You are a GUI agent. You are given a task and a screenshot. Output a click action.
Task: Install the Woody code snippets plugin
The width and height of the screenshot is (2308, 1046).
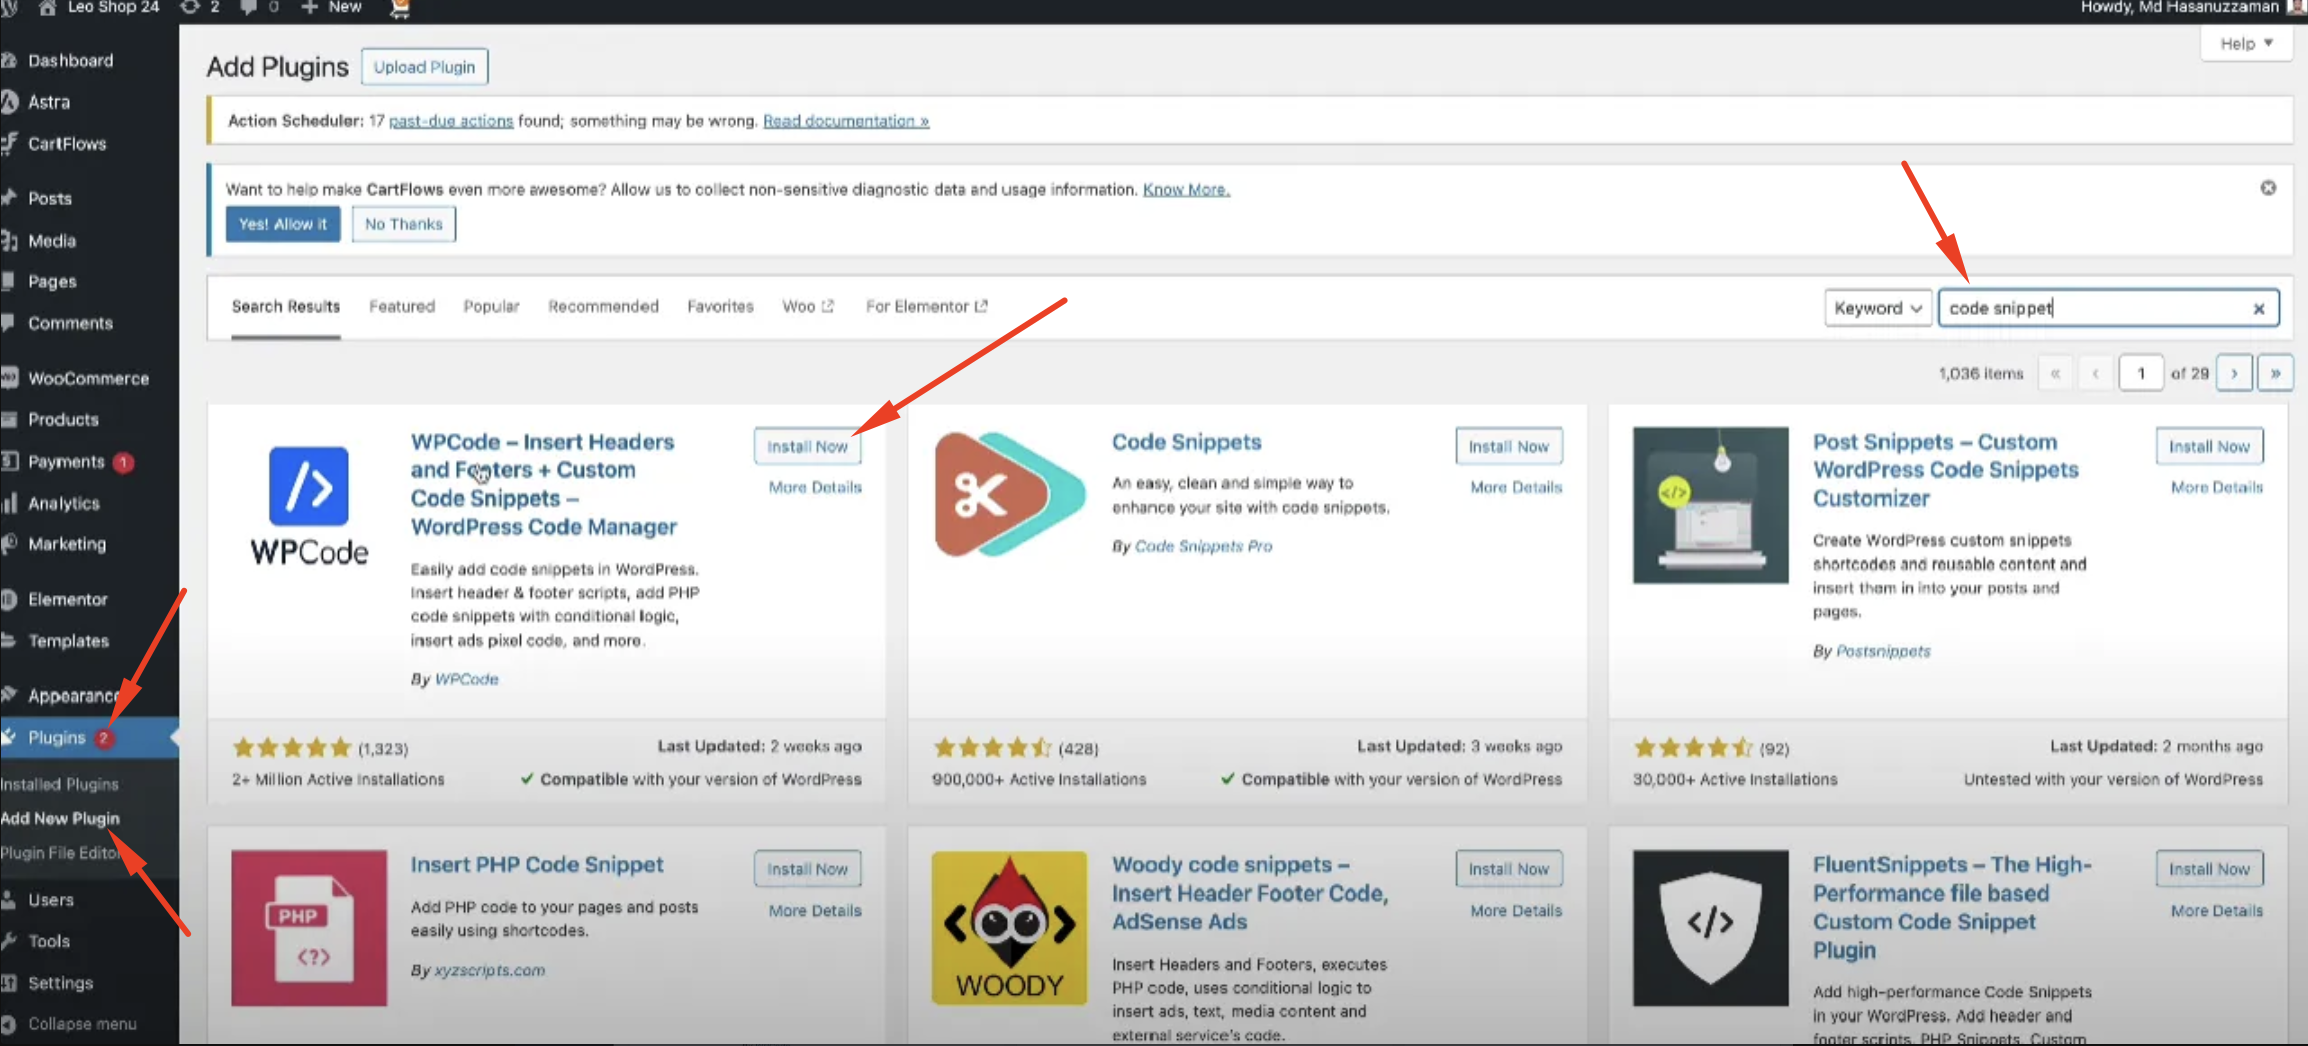coord(1508,869)
